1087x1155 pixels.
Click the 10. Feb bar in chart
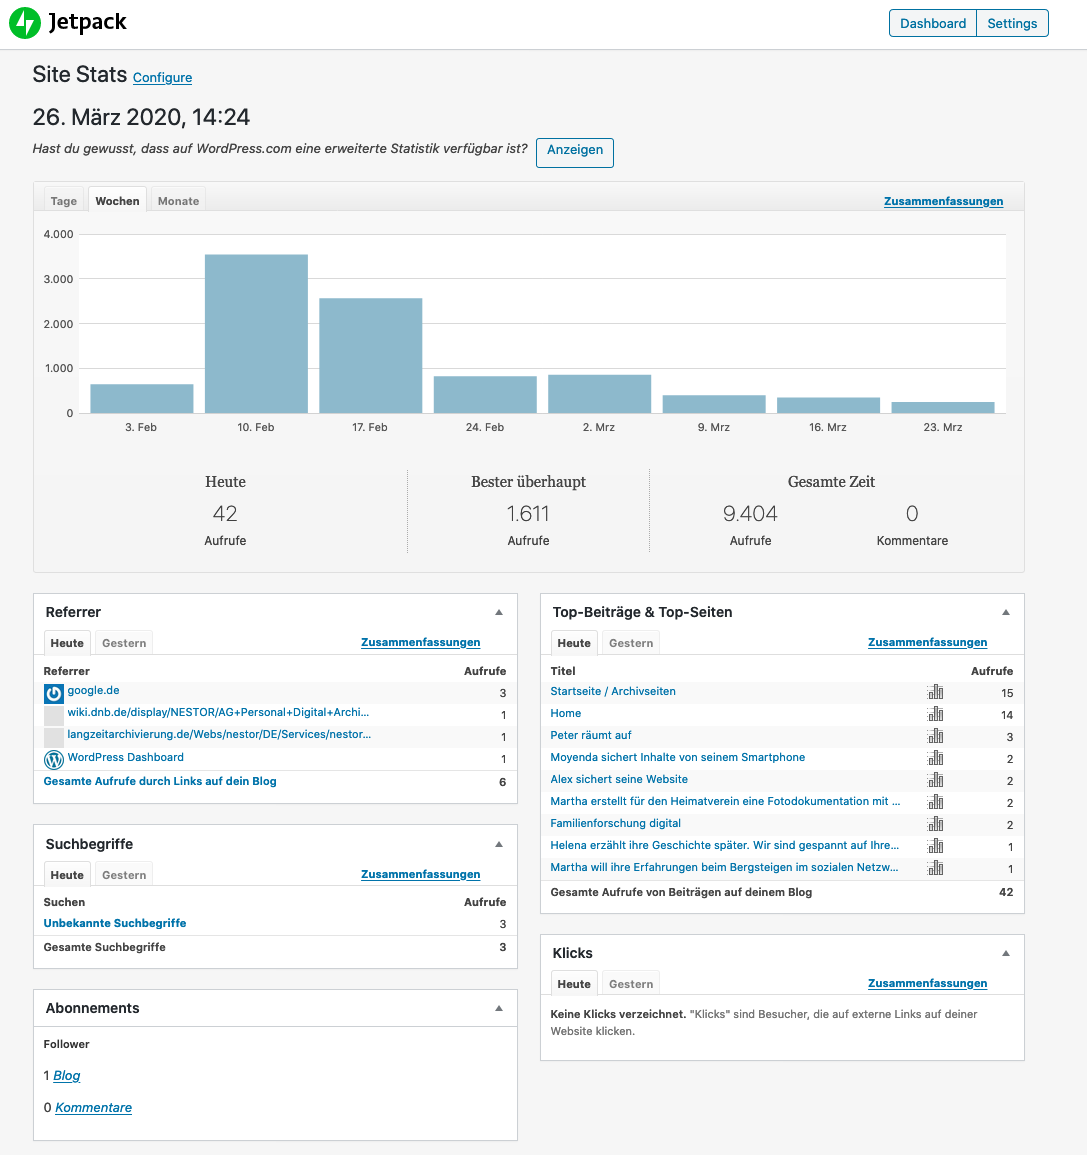pyautogui.click(x=256, y=333)
